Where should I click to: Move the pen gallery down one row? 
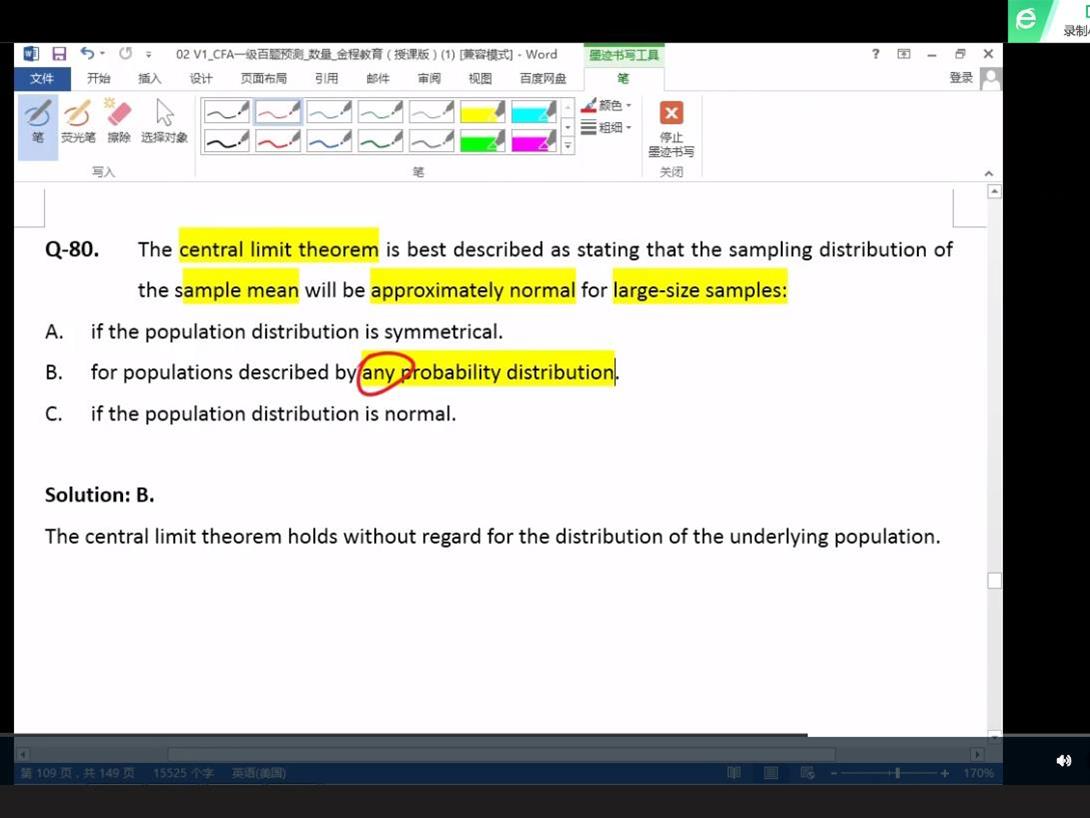tap(568, 127)
